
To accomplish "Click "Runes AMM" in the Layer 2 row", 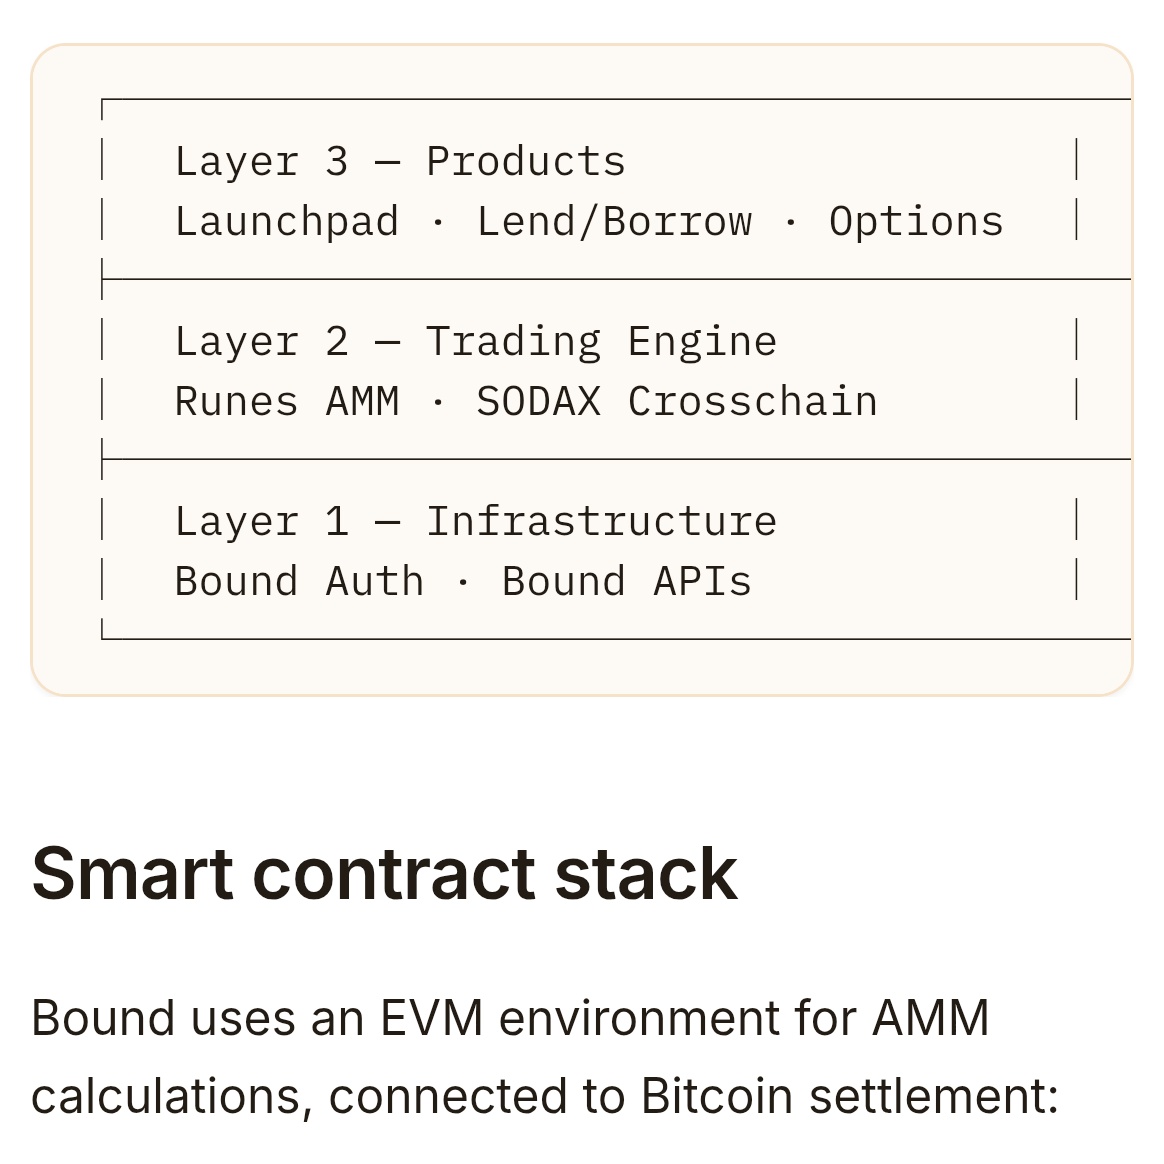I will [287, 402].
